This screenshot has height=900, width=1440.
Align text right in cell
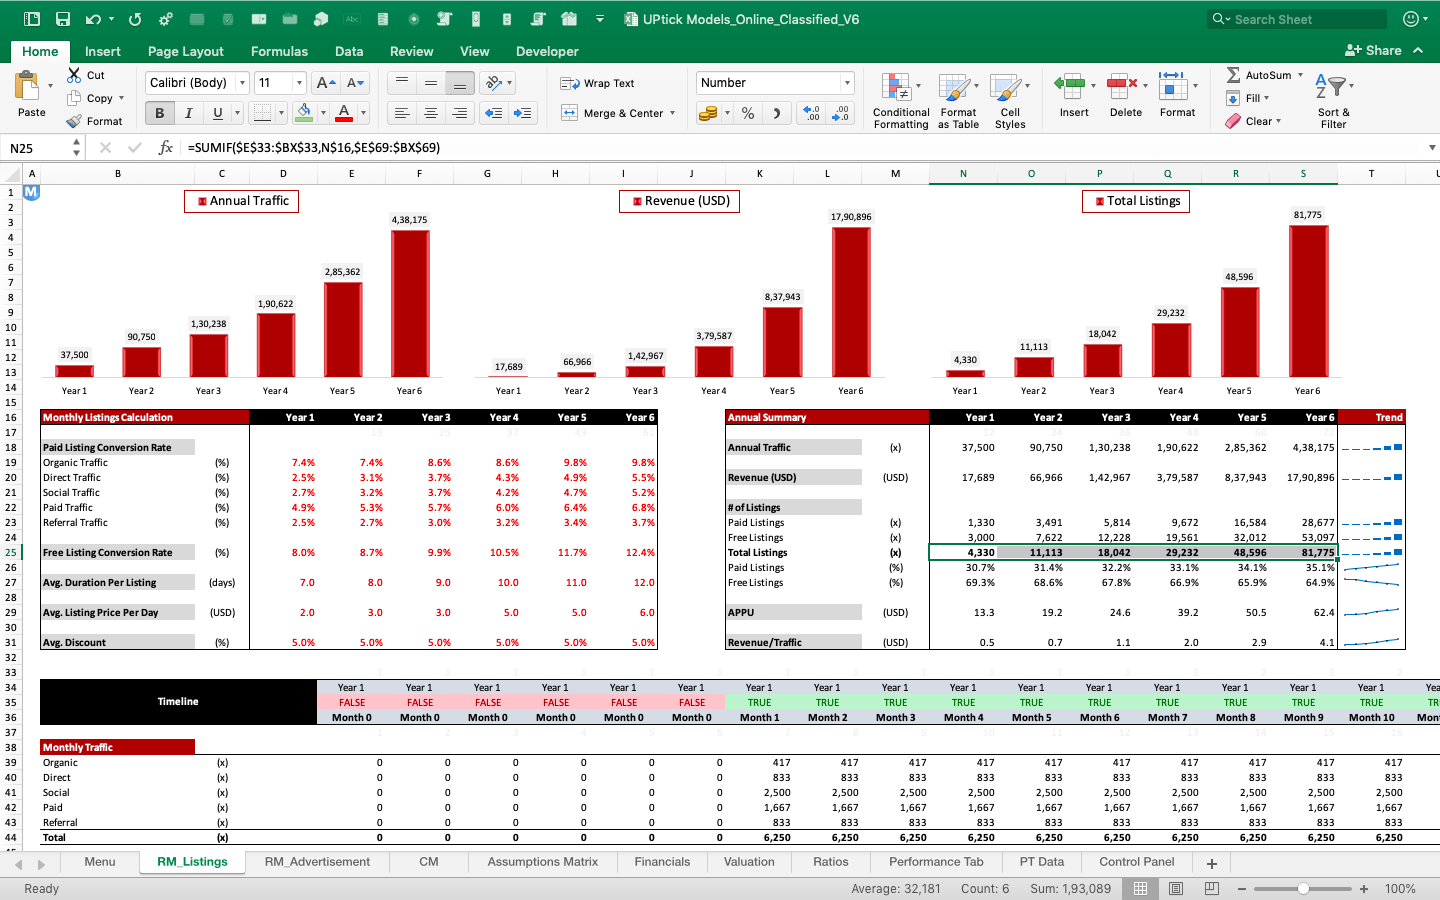[460, 113]
